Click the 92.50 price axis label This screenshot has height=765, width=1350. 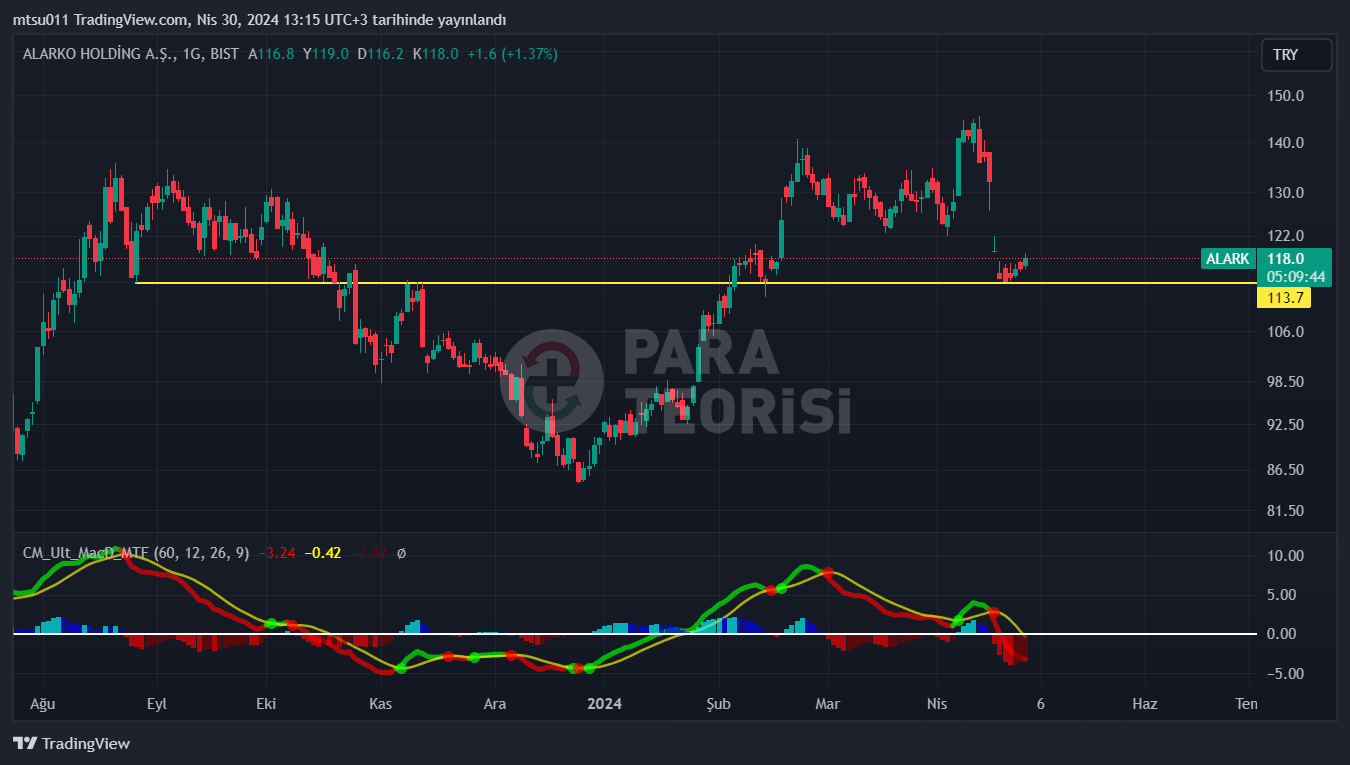1285,425
